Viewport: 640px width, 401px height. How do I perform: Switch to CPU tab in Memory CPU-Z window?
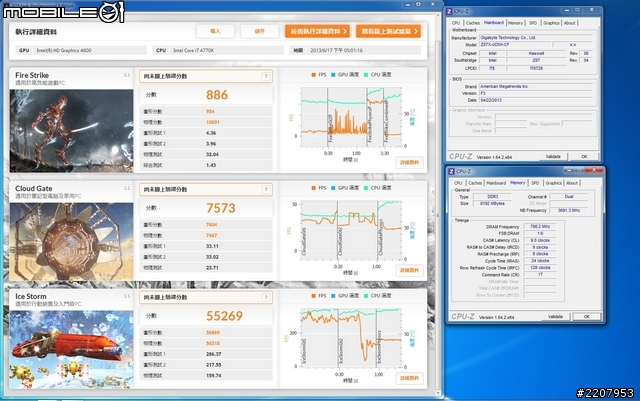tap(458, 183)
